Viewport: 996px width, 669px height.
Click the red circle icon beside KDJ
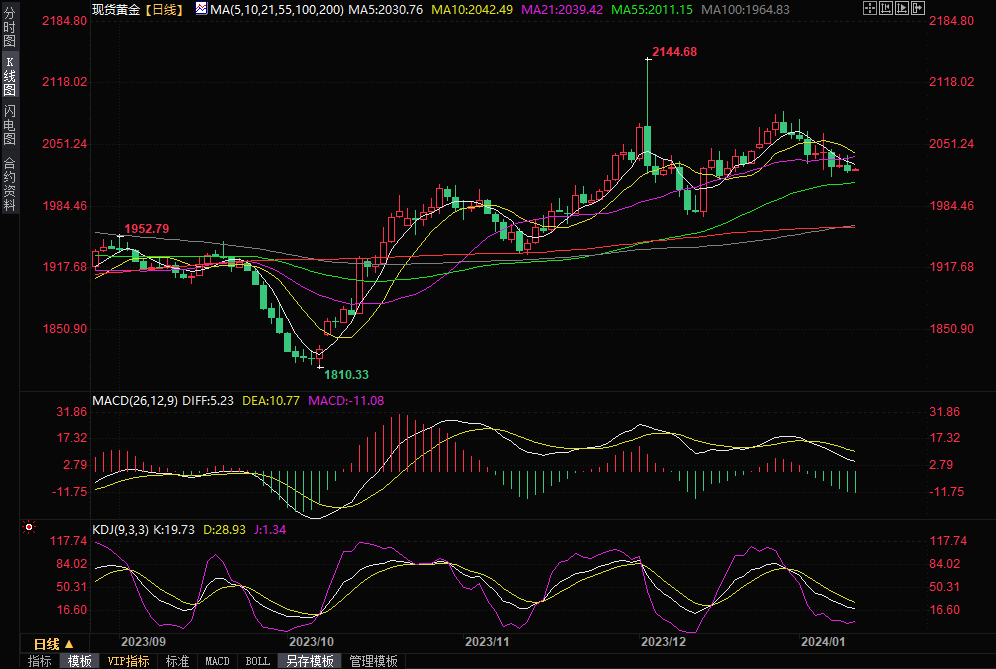[x=29, y=526]
